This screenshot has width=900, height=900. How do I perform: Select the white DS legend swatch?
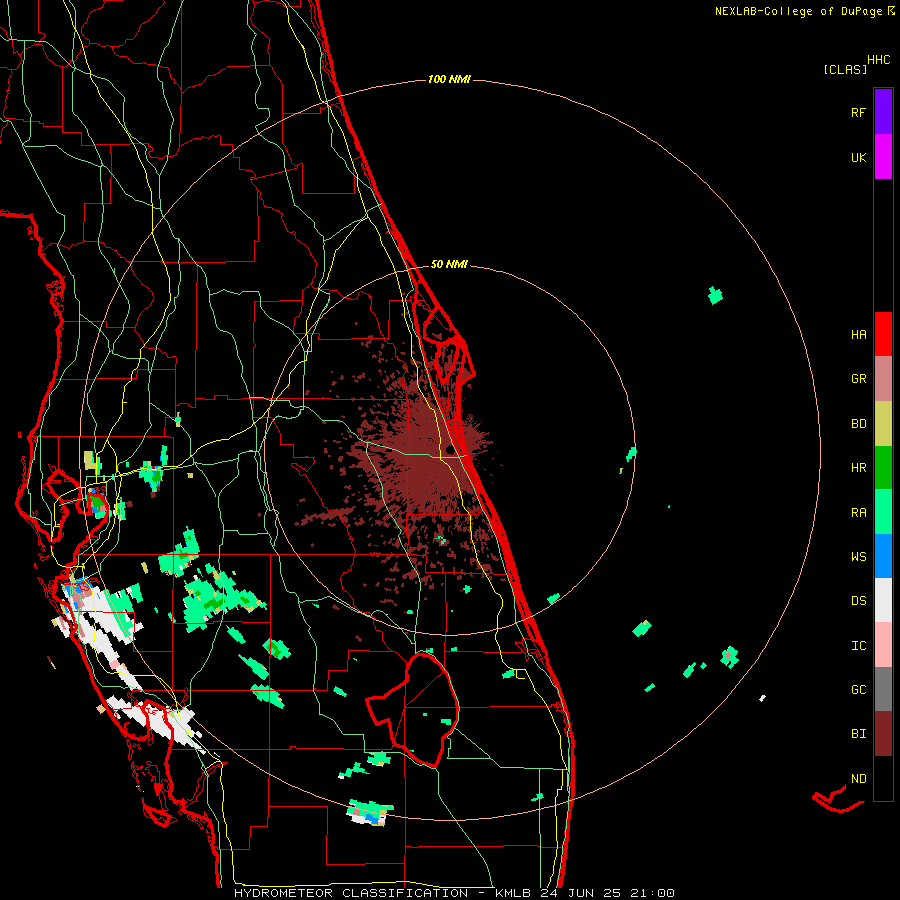click(x=883, y=600)
